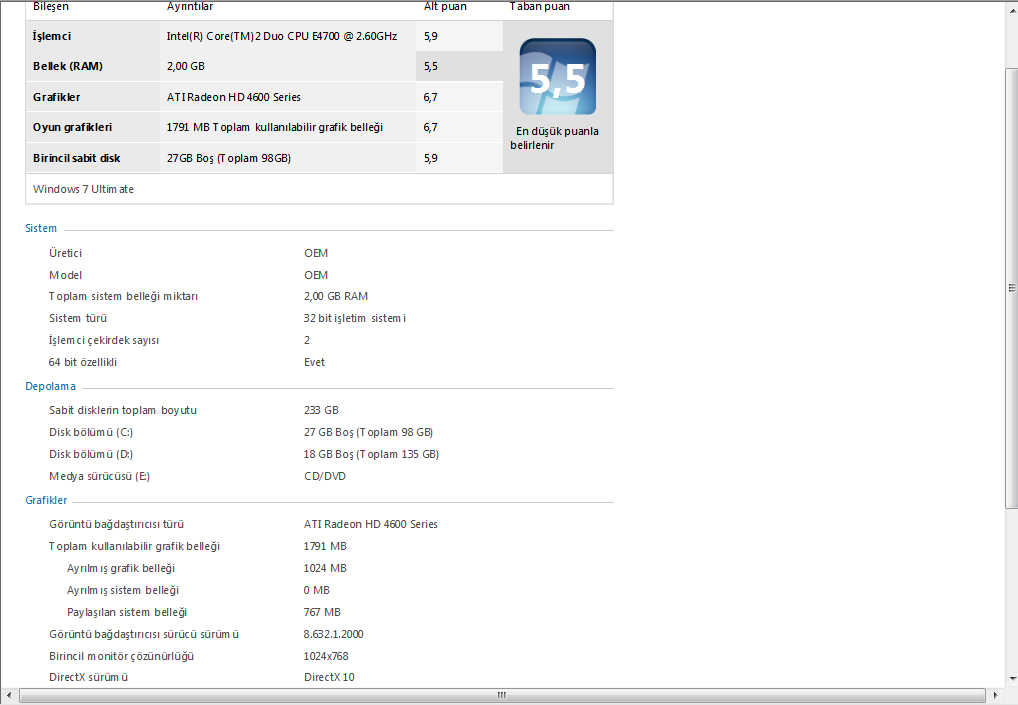Select the bold "İşlemci" label in the score table
1018x705 pixels.
coord(52,36)
